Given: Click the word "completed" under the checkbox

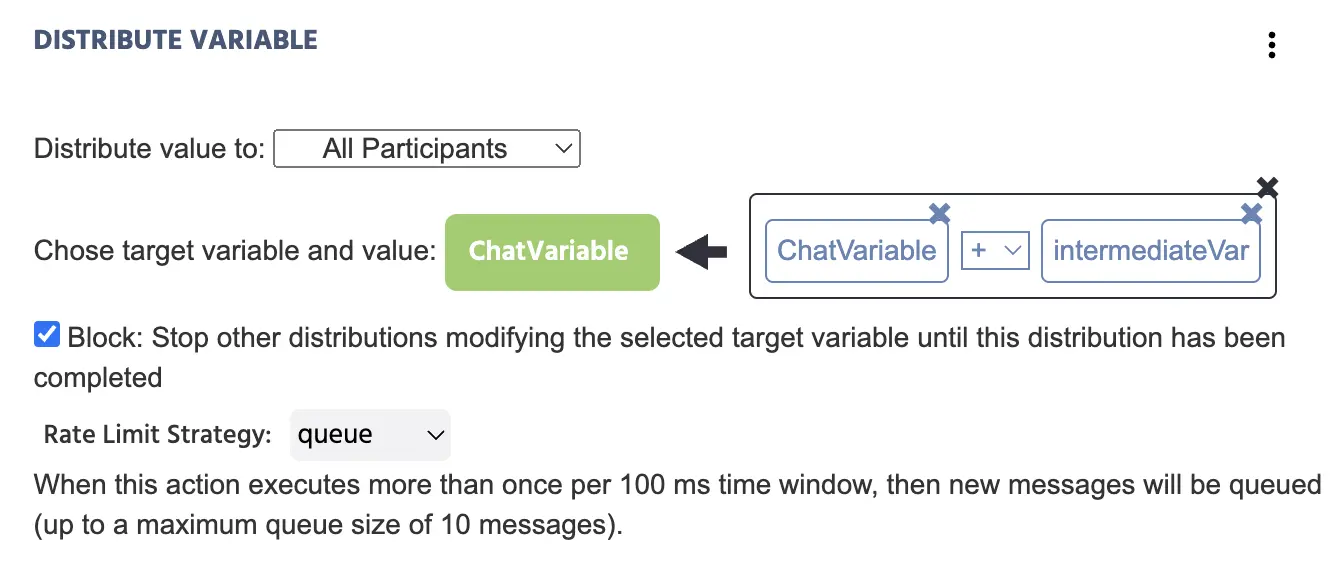Looking at the screenshot, I should (x=98, y=378).
